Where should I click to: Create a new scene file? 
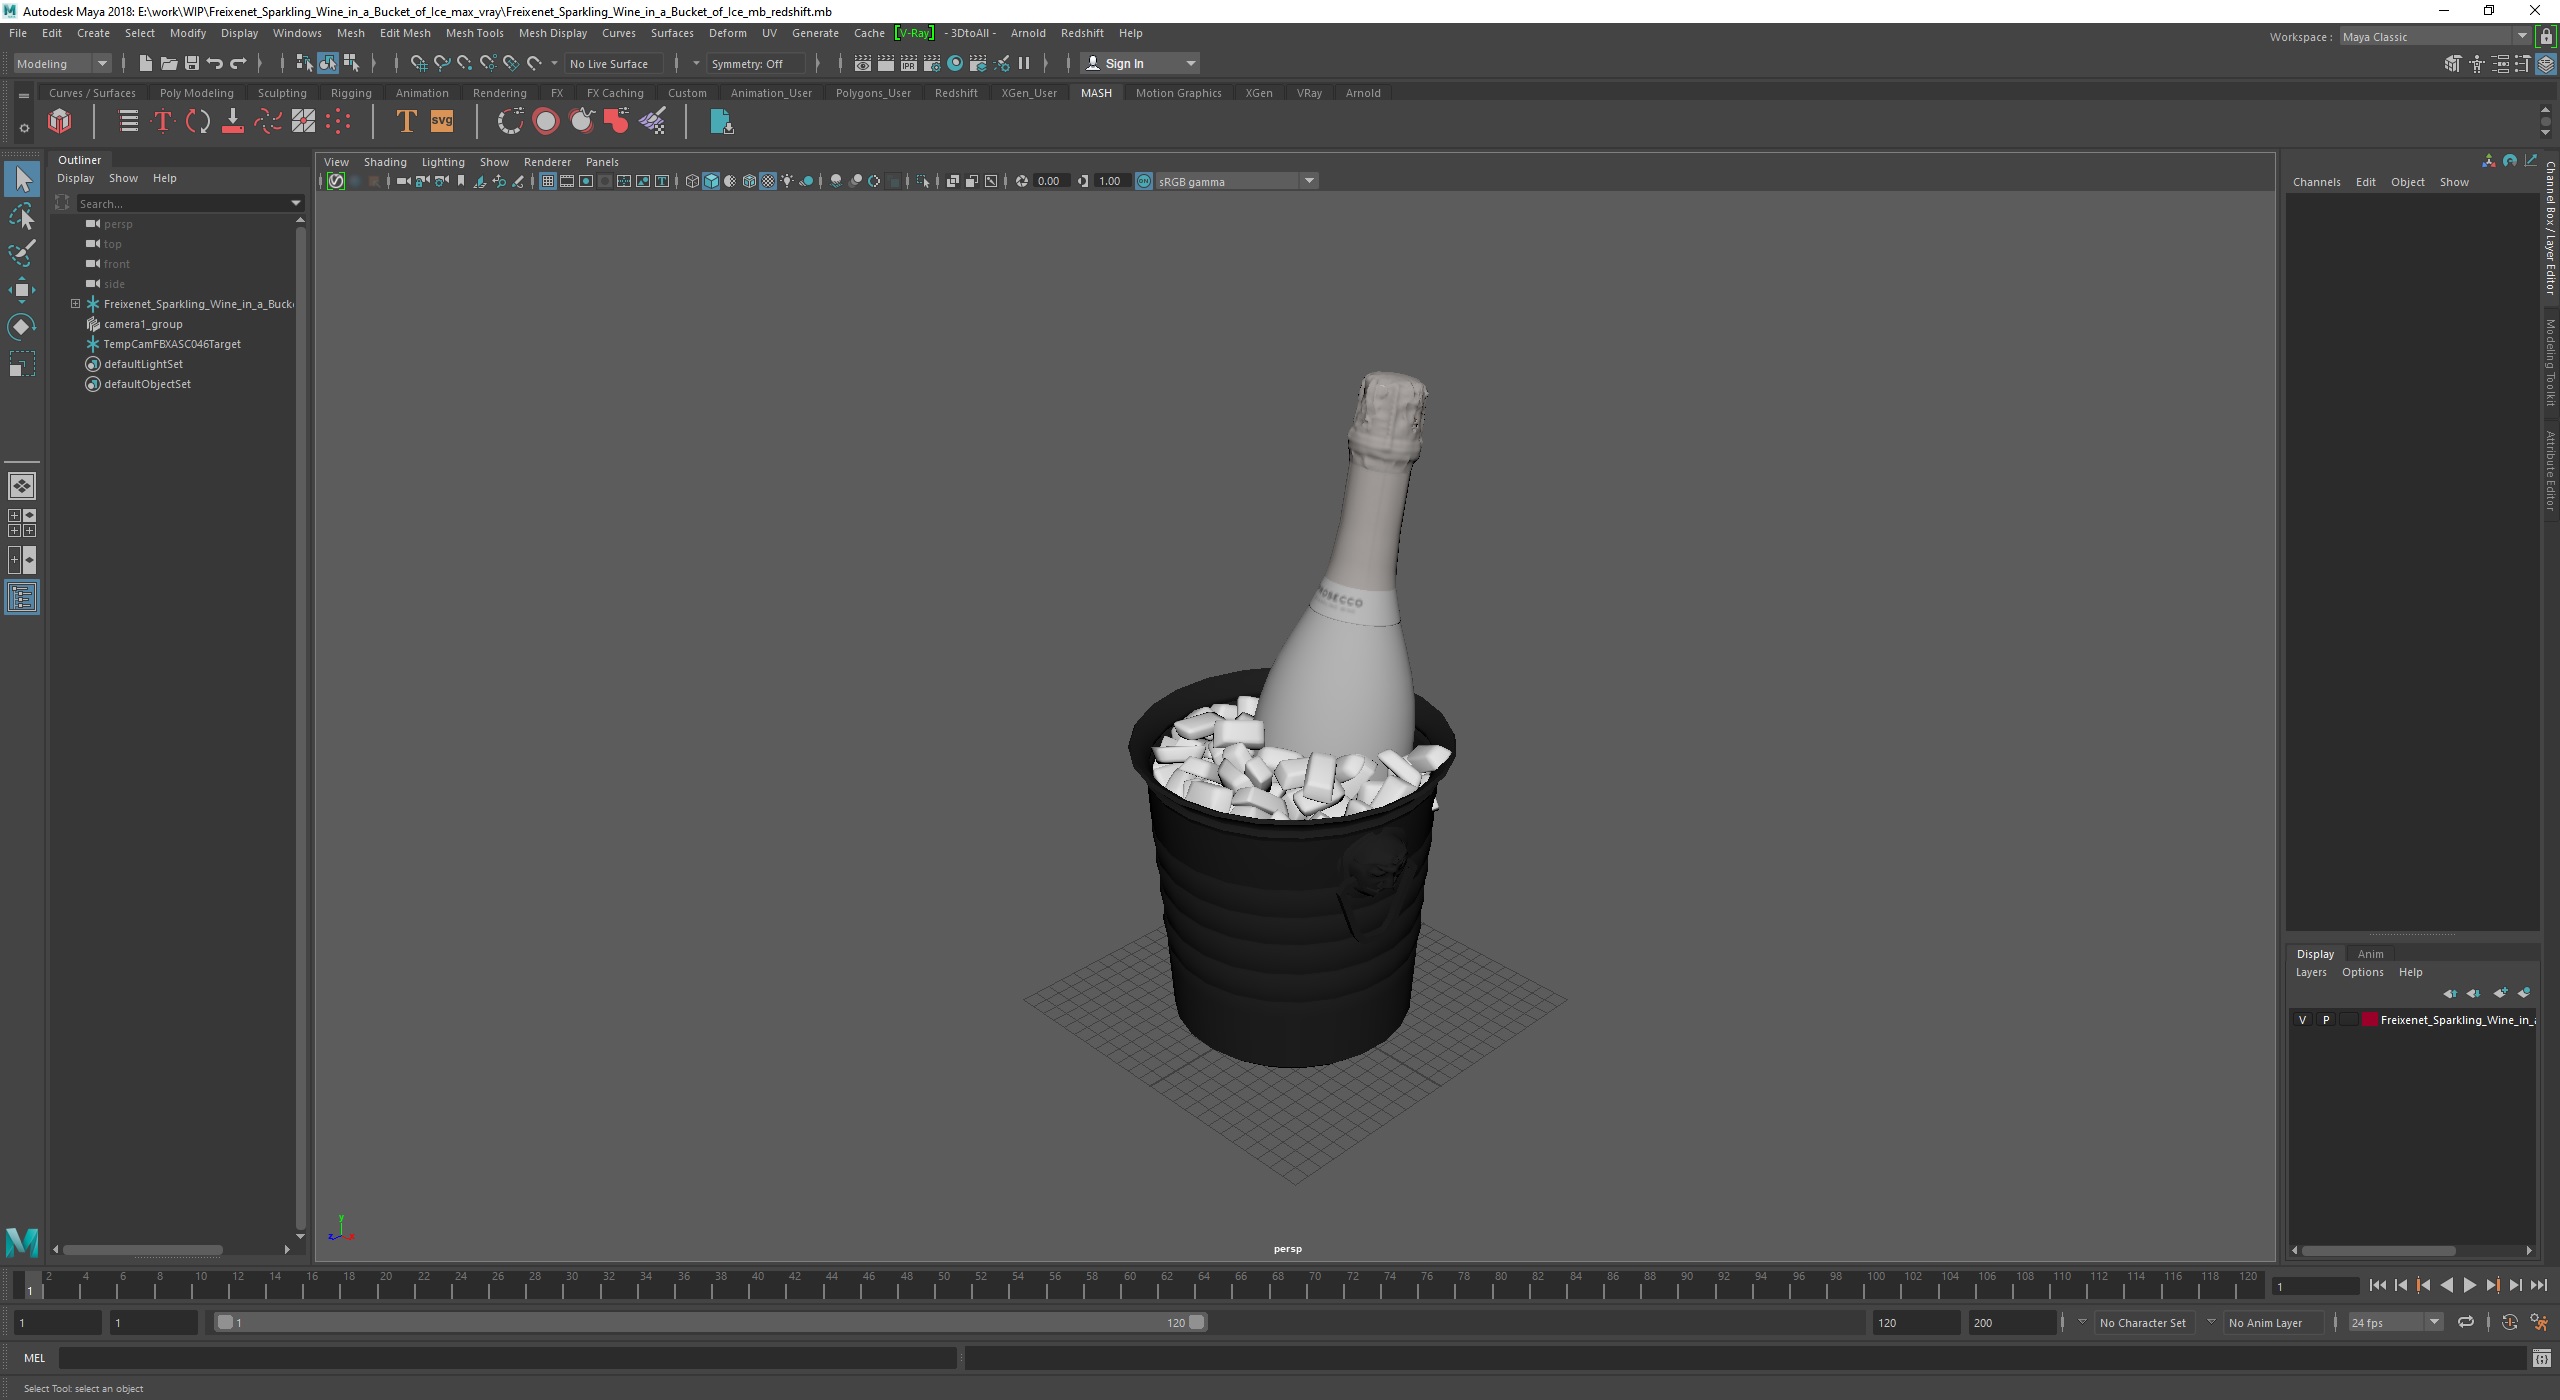click(145, 63)
